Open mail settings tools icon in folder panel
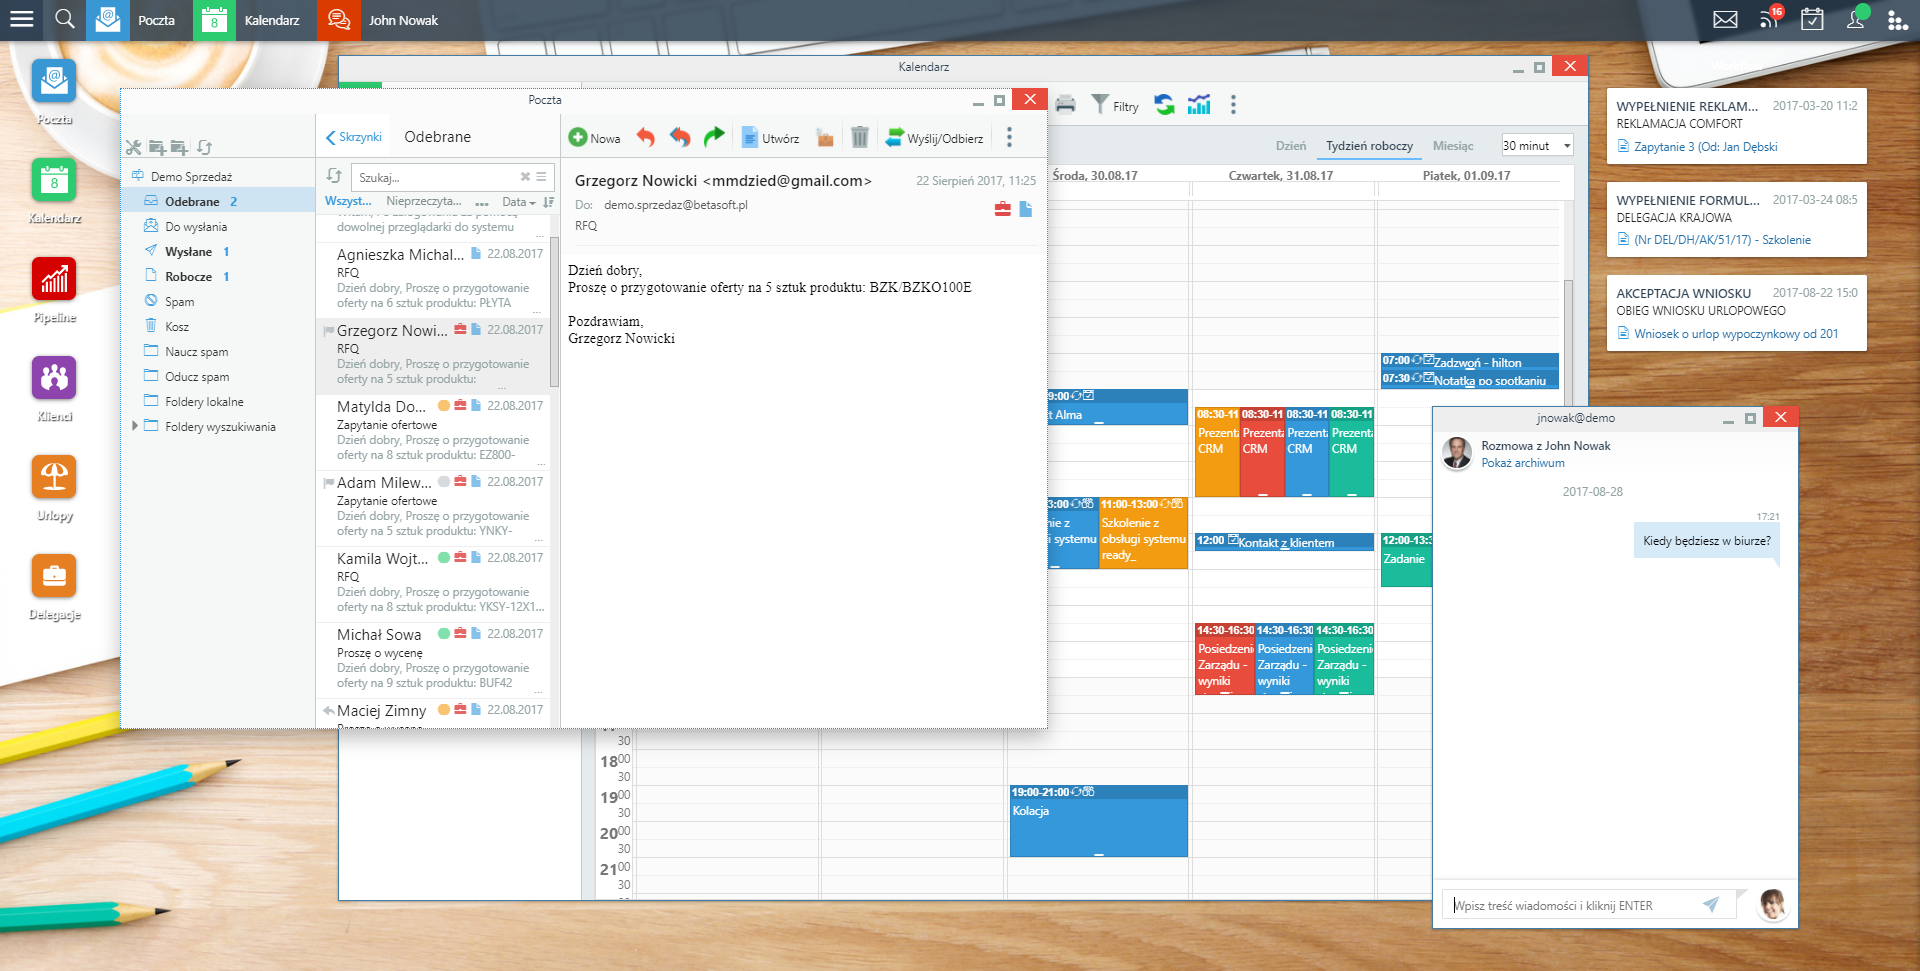 (x=133, y=147)
